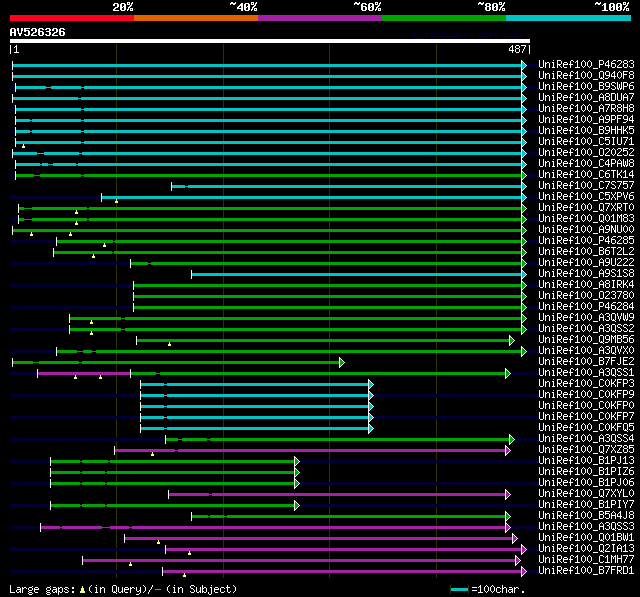Select hit label UniRef100_A3QSS2

point(586,329)
